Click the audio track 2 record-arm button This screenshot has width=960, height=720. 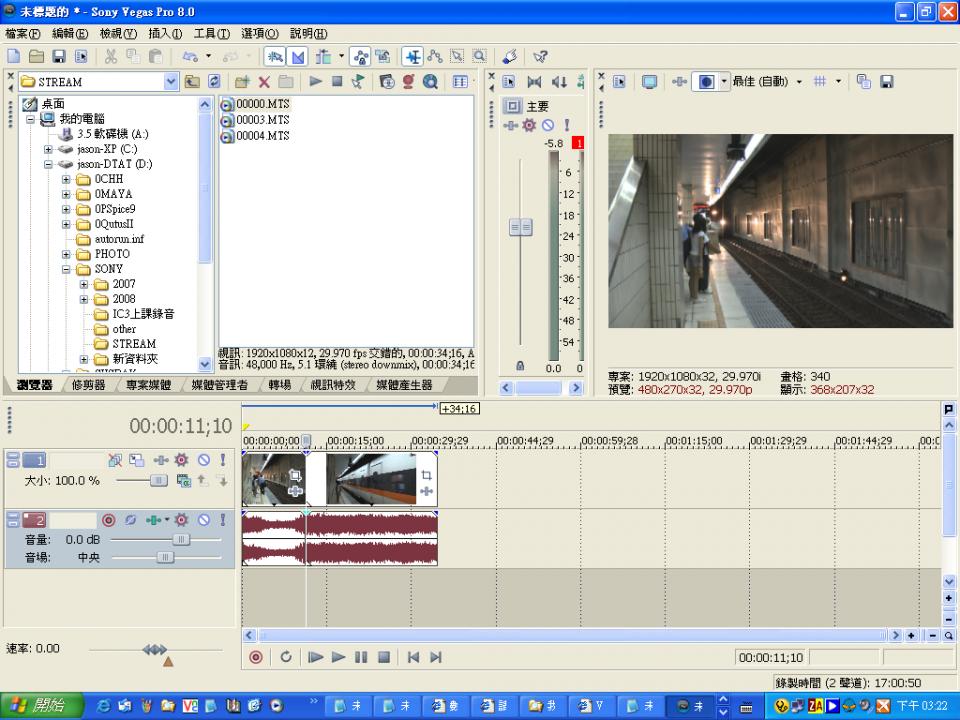click(x=109, y=520)
